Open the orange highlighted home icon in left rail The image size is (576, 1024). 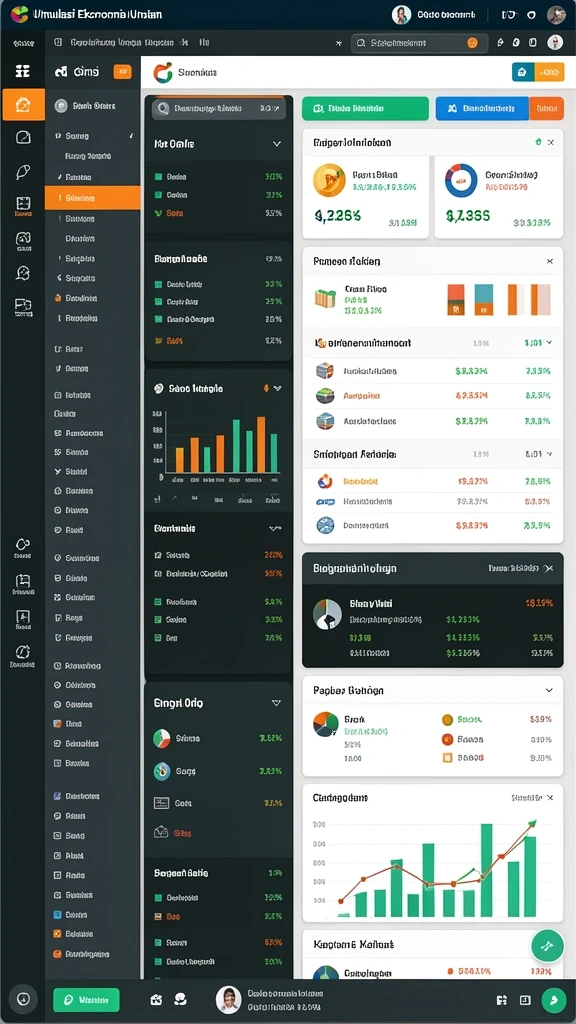click(23, 104)
